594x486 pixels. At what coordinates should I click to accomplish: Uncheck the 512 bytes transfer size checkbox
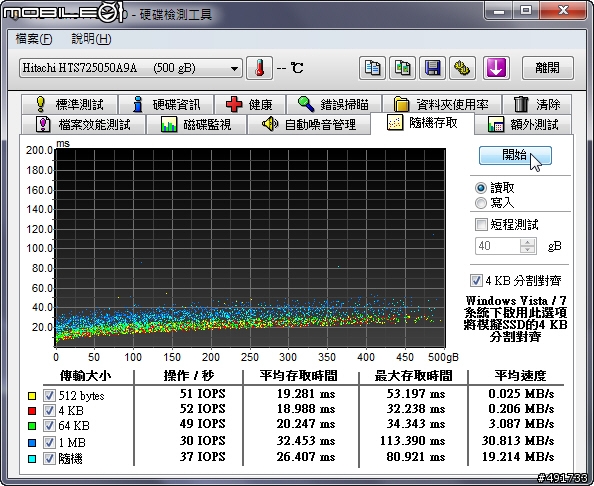click(x=49, y=395)
